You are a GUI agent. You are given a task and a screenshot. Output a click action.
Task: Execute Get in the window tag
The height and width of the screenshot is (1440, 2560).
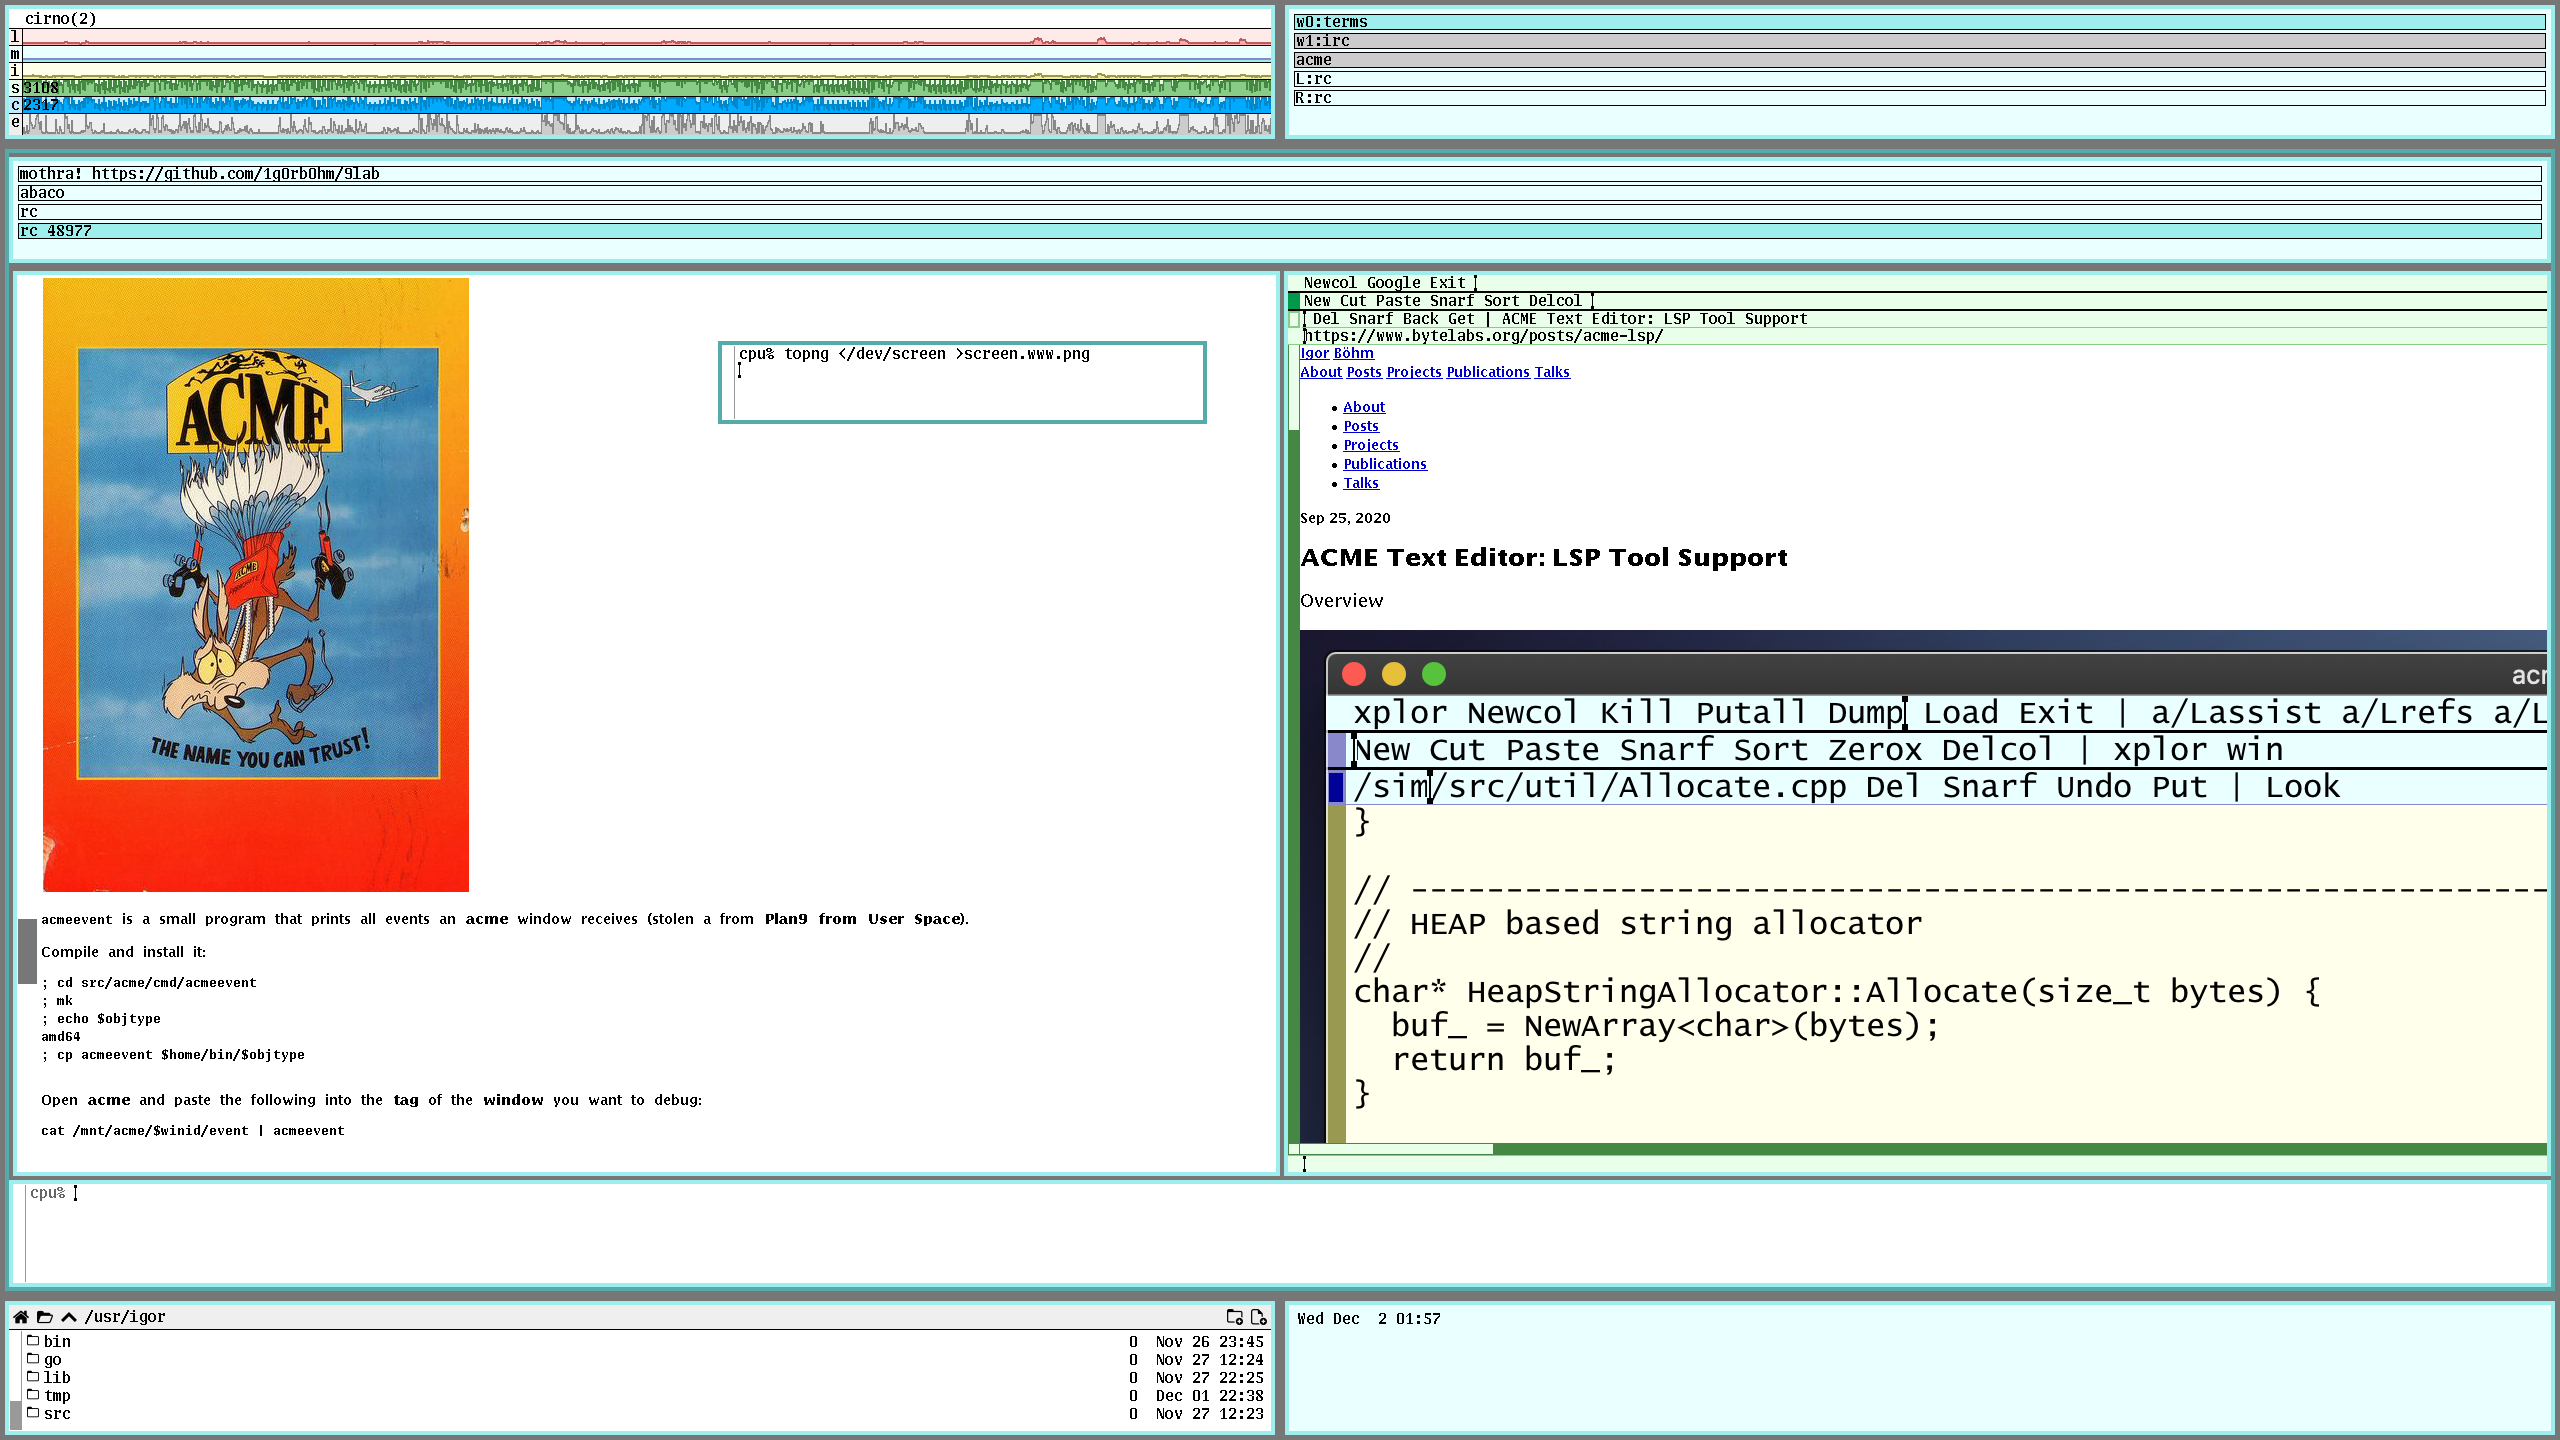click(1461, 319)
